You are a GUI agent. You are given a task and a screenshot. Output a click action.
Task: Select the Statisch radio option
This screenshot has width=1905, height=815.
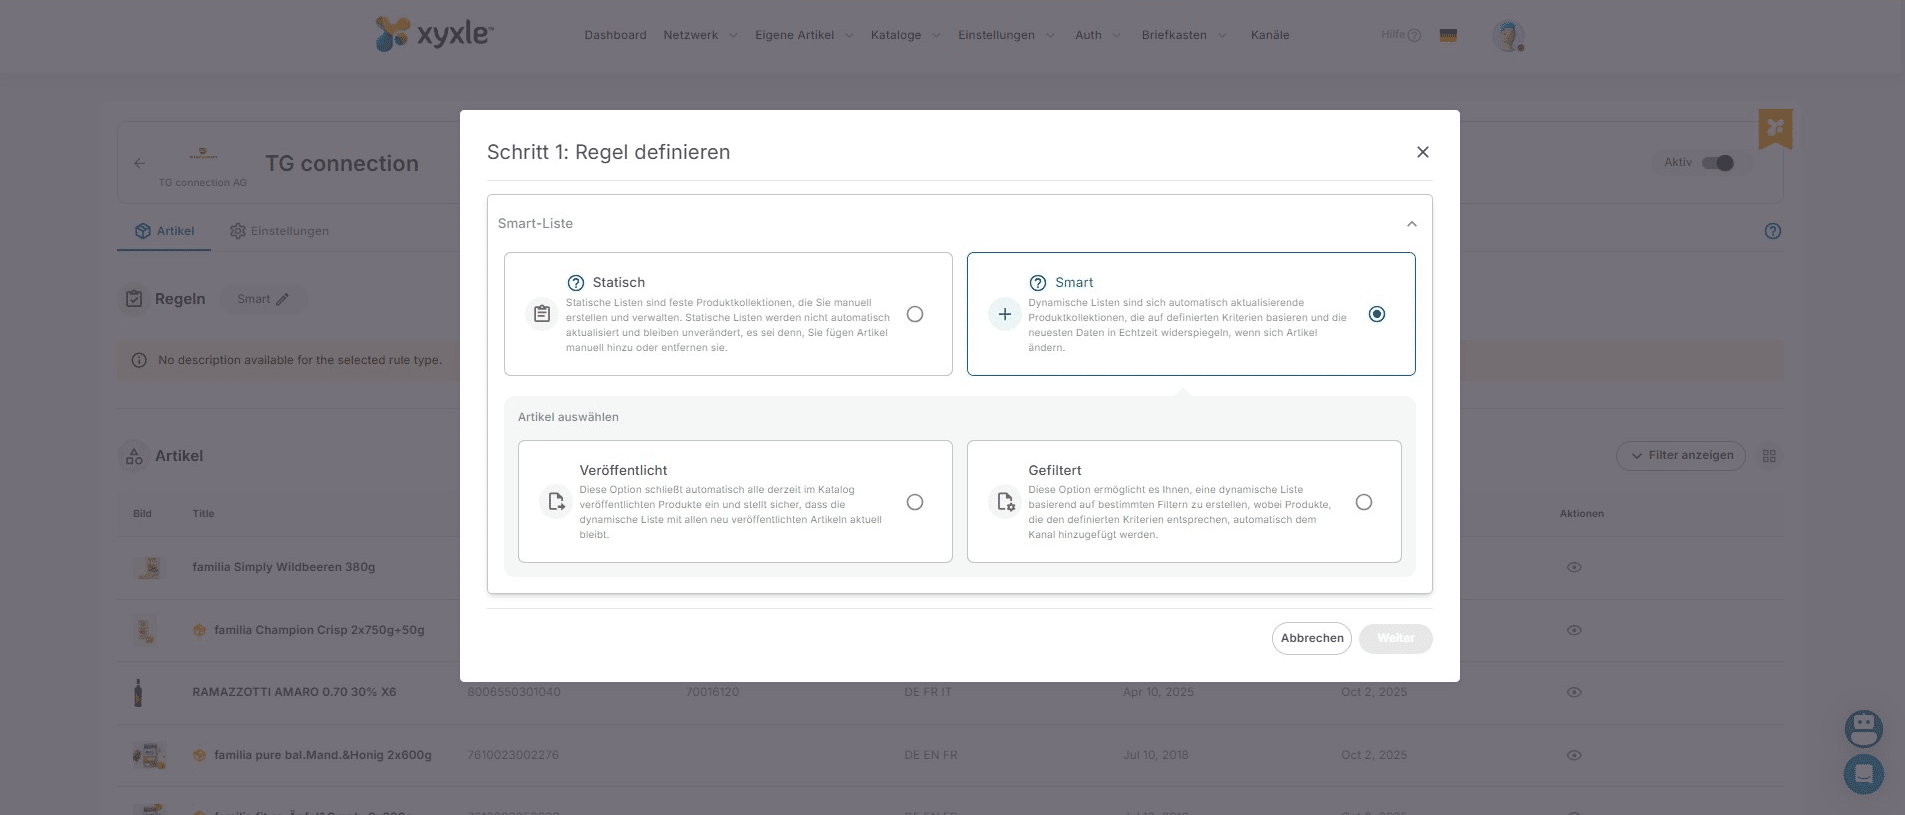tap(915, 314)
